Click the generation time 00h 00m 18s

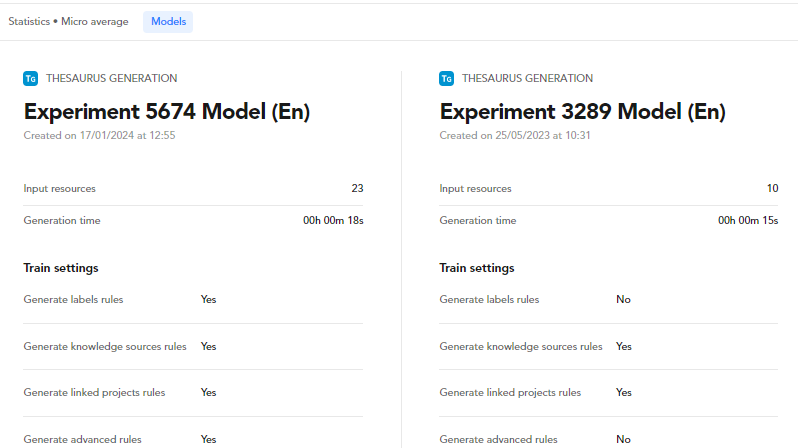click(x=333, y=220)
